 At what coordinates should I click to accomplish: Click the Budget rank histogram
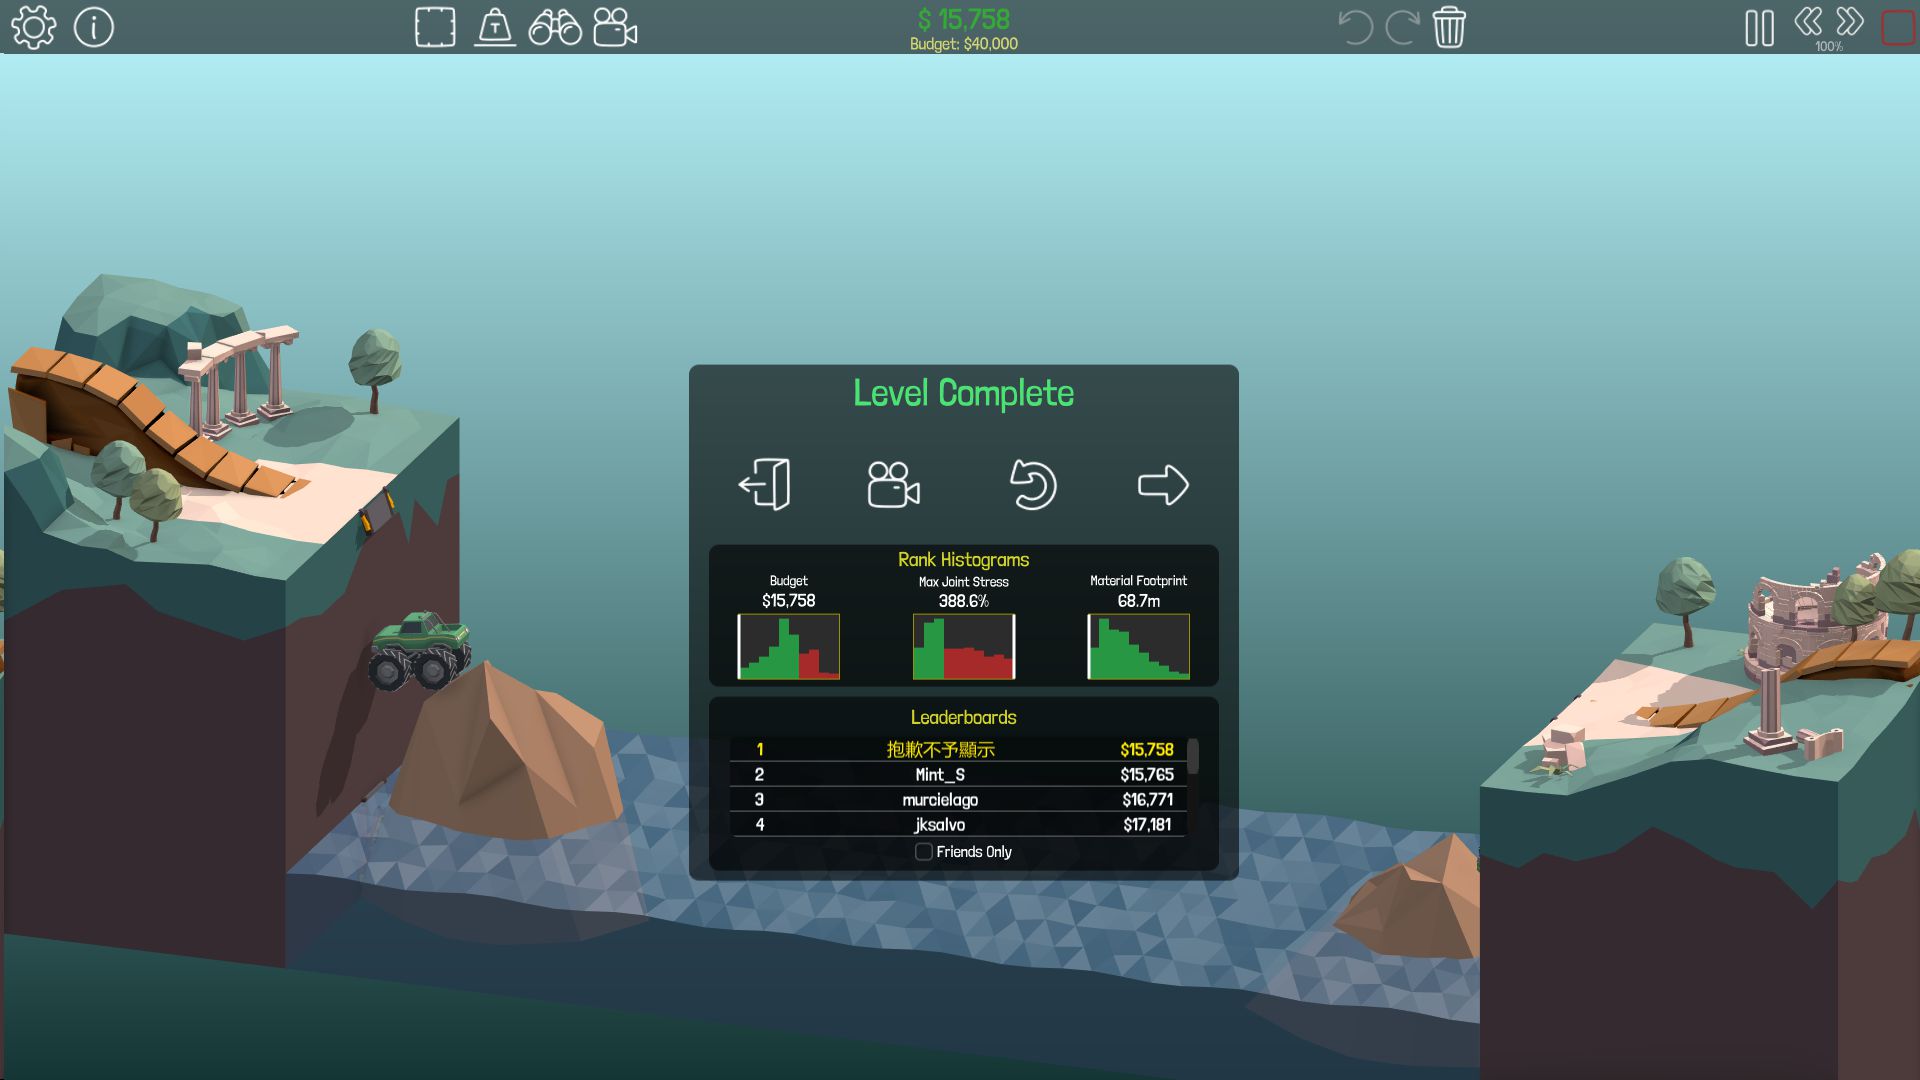coord(788,647)
